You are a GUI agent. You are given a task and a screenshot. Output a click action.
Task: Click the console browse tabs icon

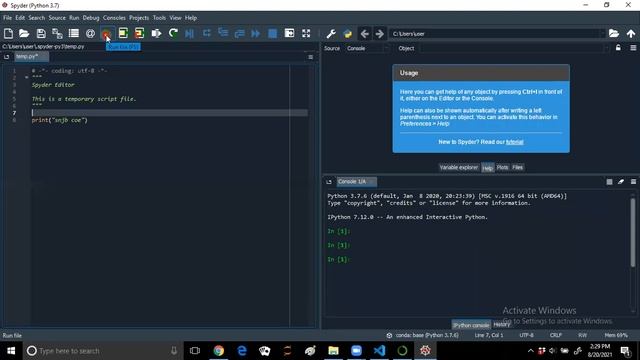329,182
